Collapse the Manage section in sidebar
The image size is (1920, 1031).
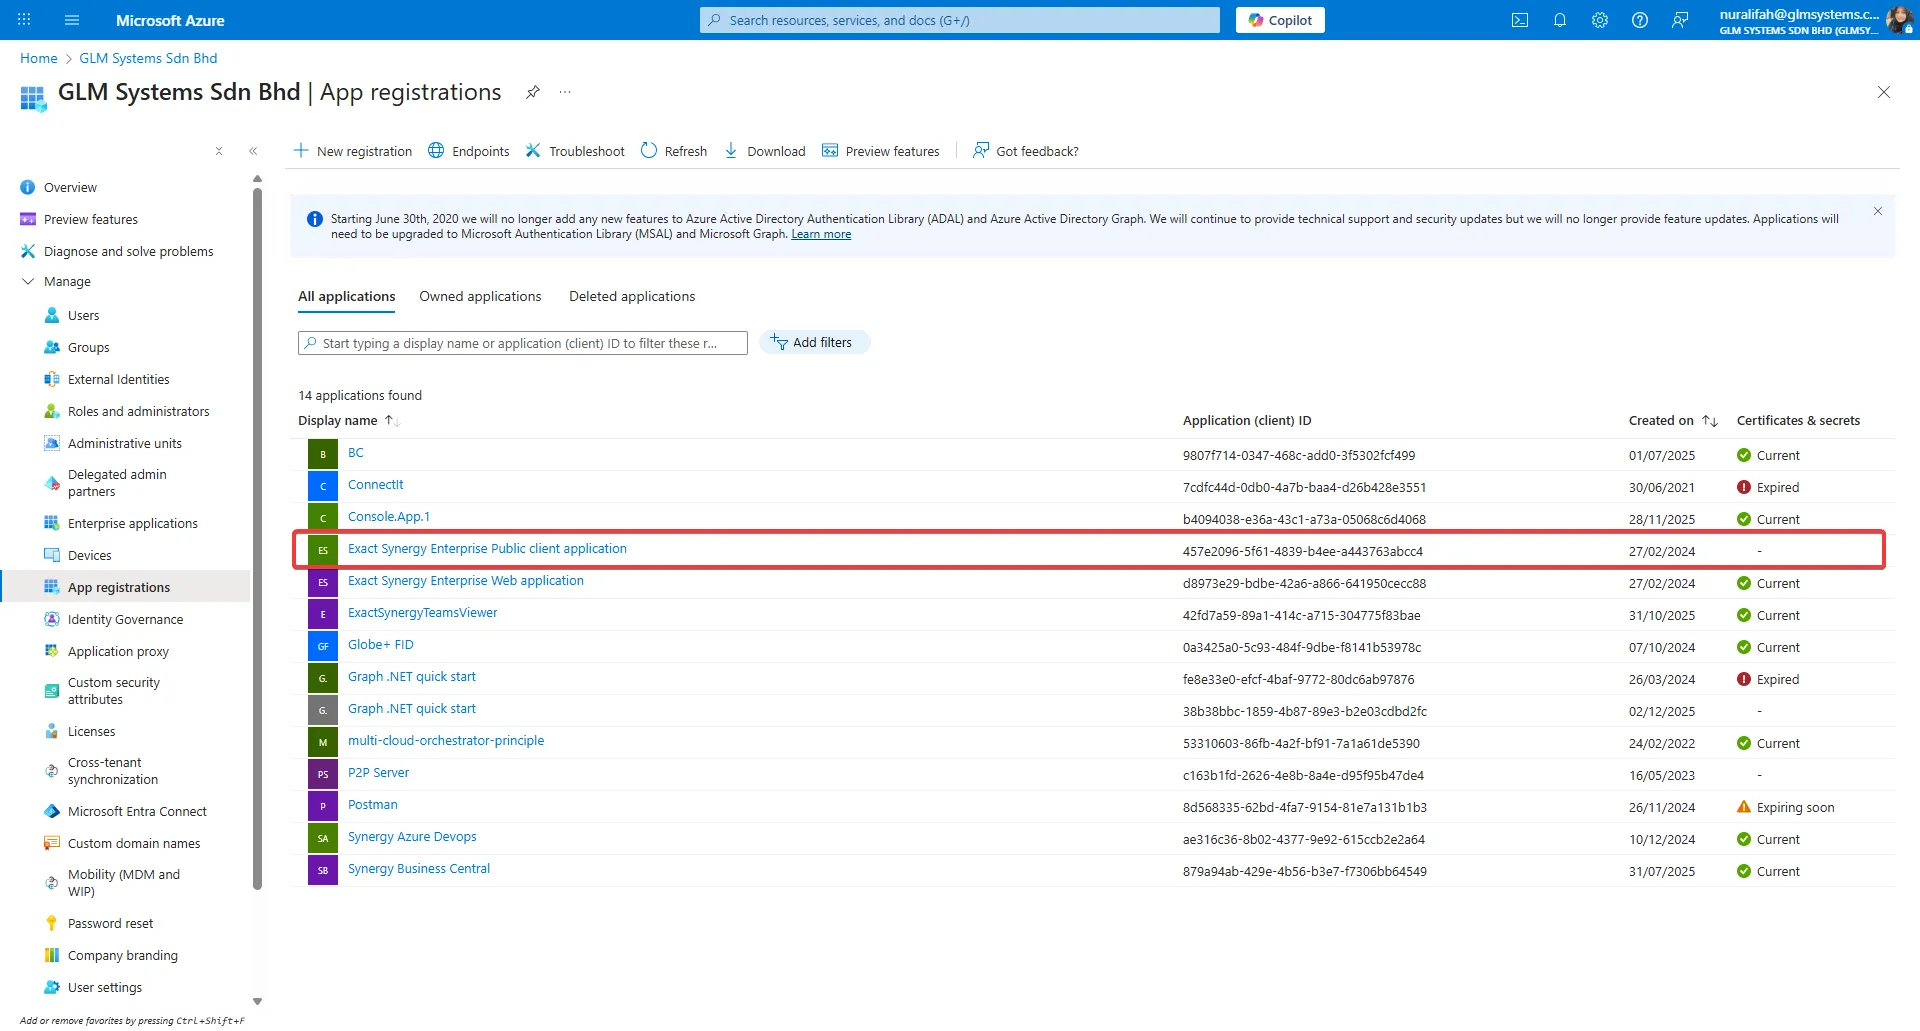coord(28,282)
